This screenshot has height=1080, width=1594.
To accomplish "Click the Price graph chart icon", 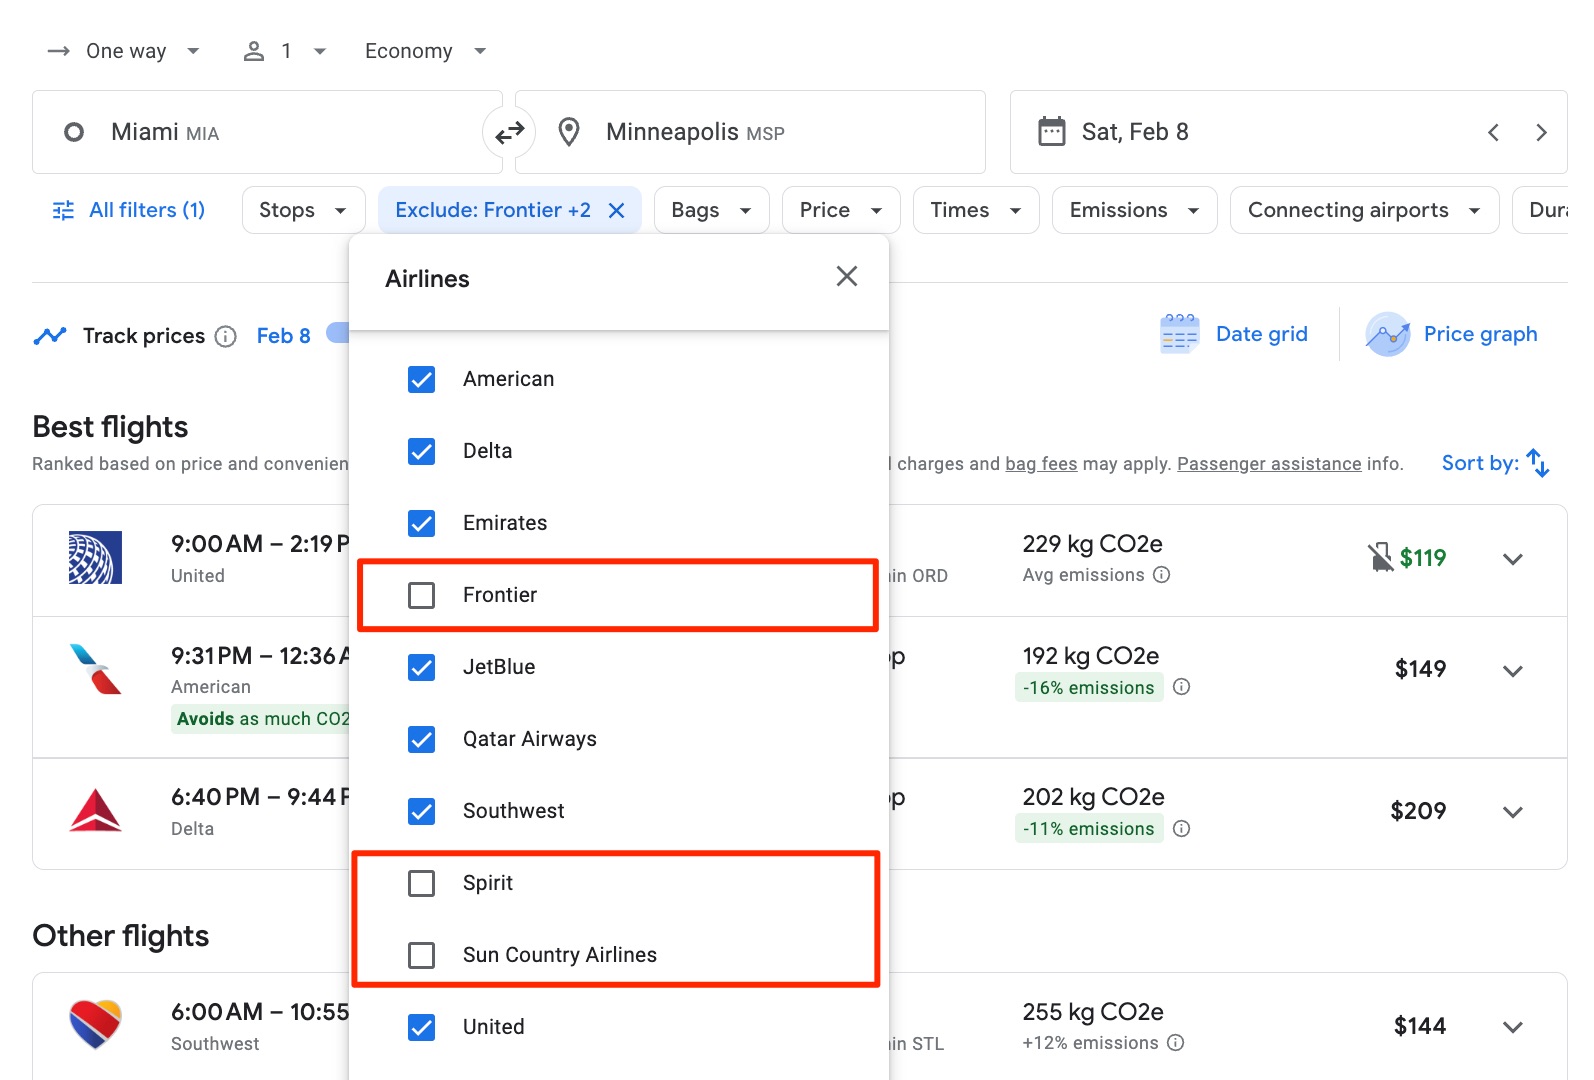I will (x=1388, y=334).
